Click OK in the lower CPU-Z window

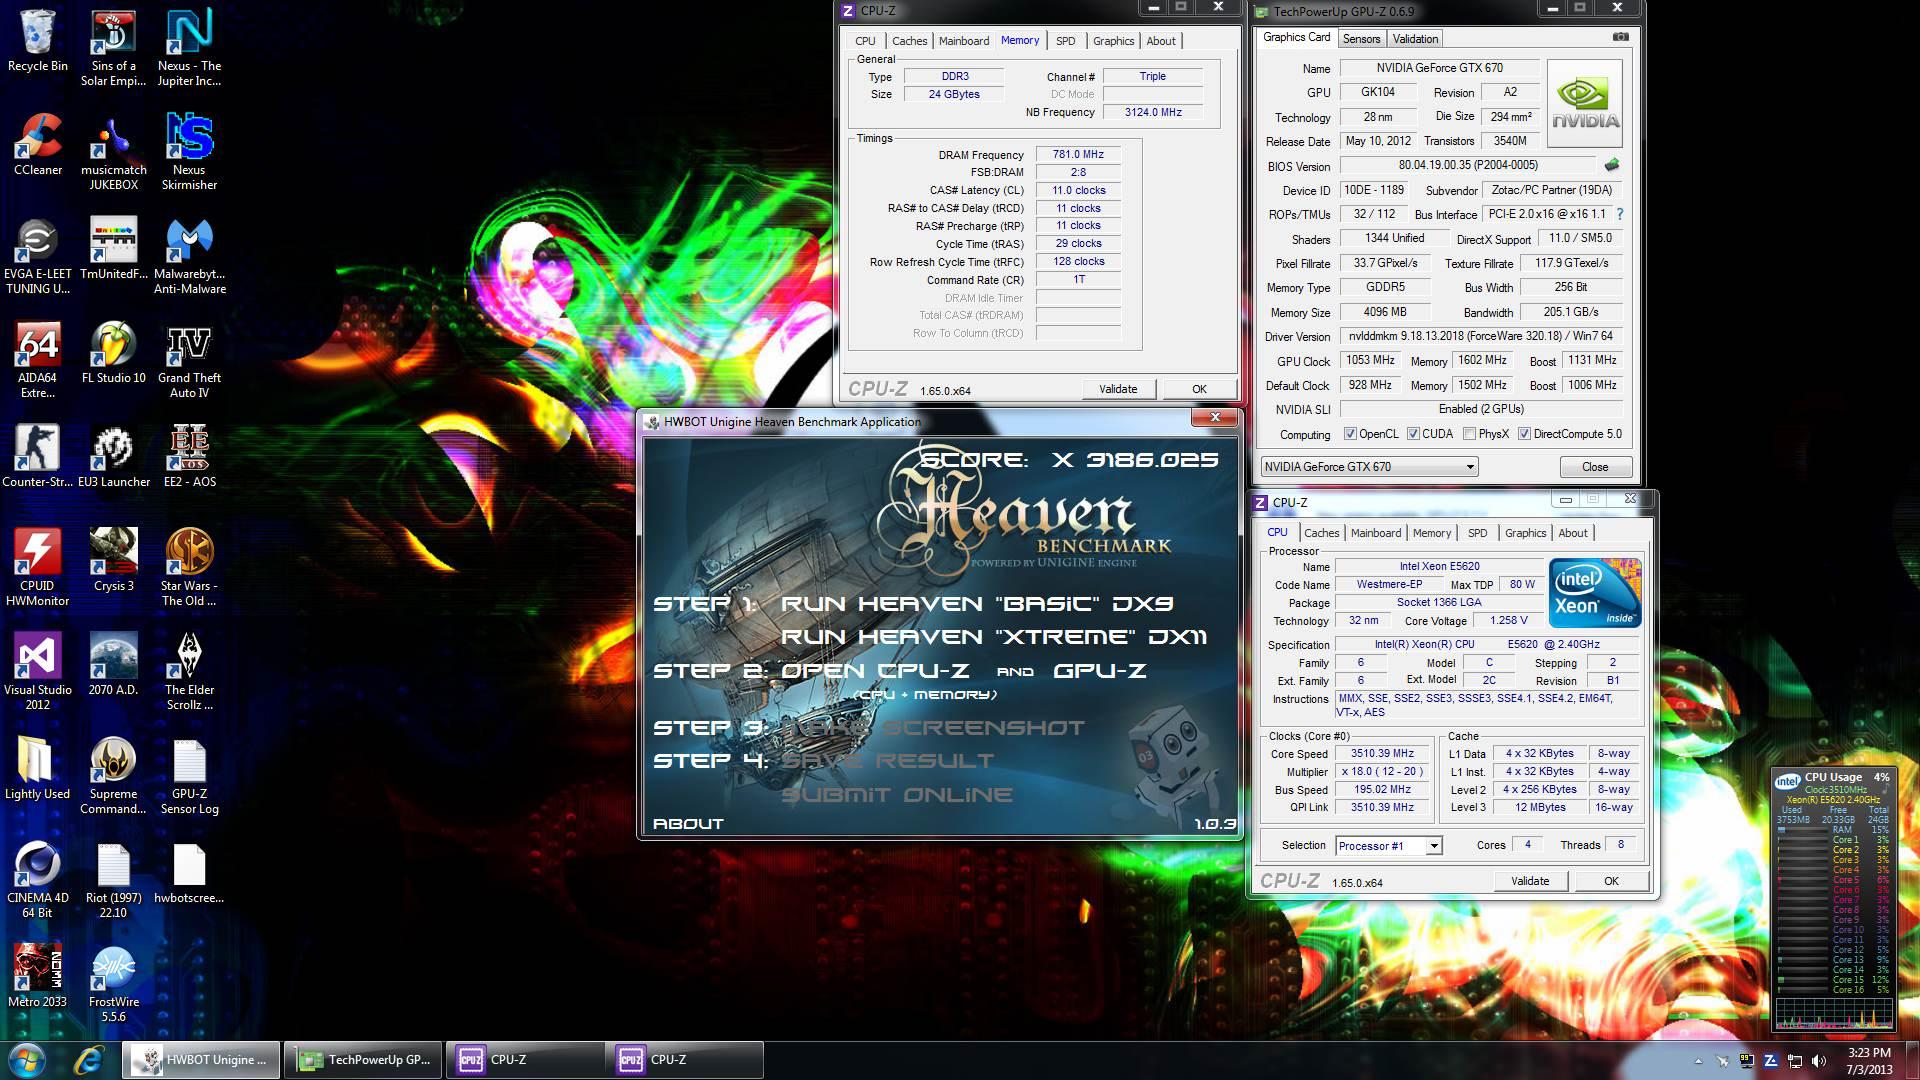(x=1611, y=881)
